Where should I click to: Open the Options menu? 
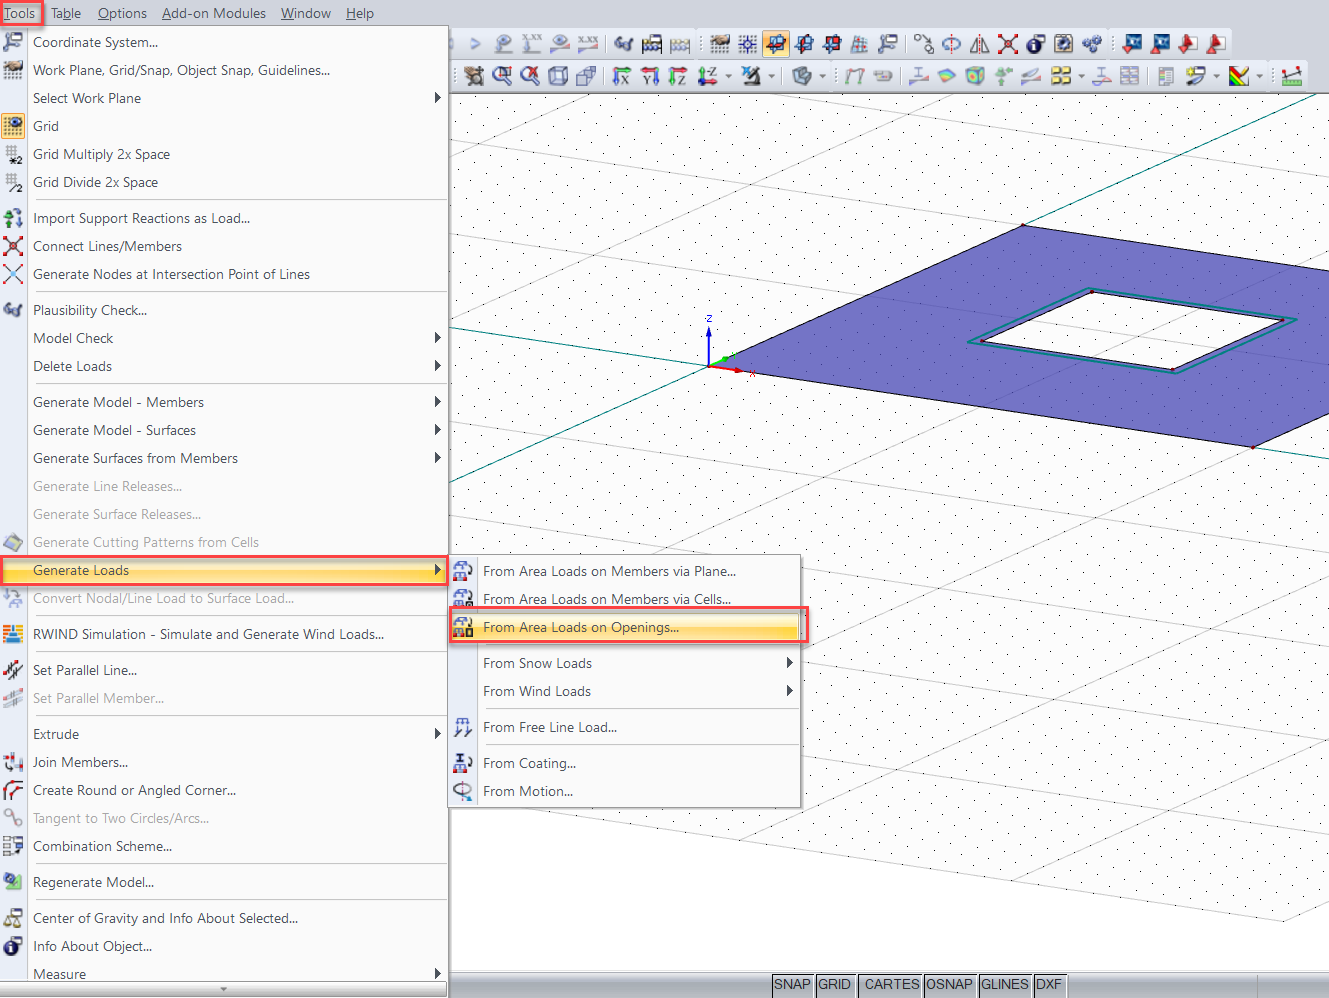pos(122,13)
